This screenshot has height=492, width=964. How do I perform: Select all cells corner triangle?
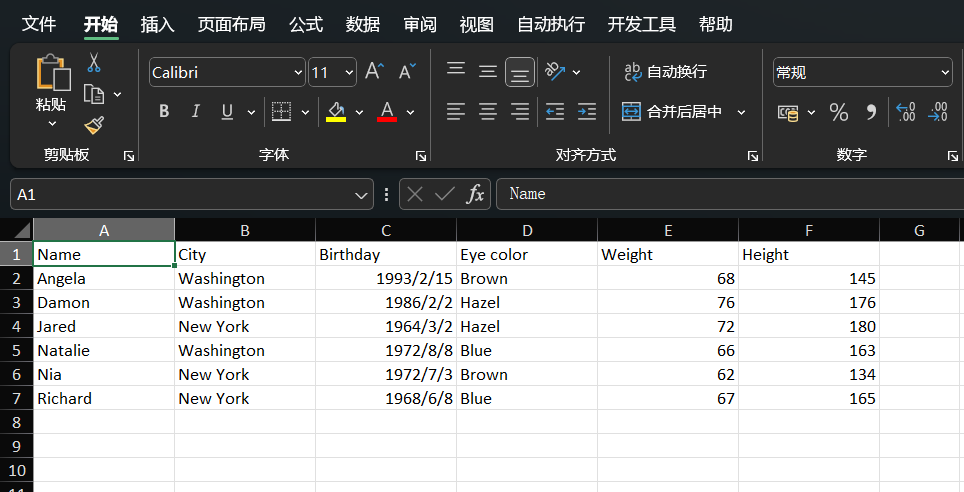[22, 231]
